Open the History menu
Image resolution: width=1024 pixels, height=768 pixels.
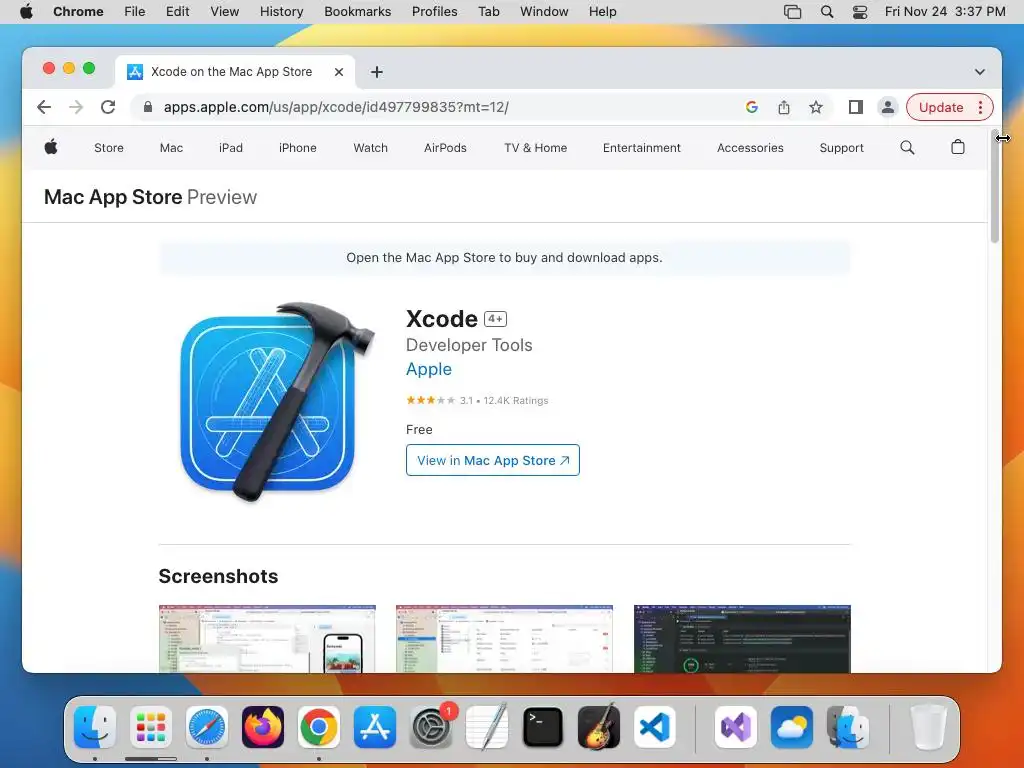coord(281,11)
